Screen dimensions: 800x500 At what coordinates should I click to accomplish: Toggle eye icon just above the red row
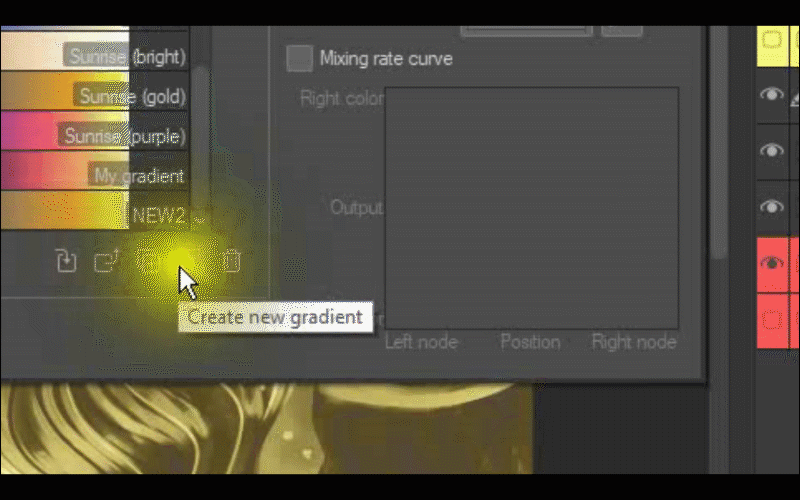click(x=772, y=206)
